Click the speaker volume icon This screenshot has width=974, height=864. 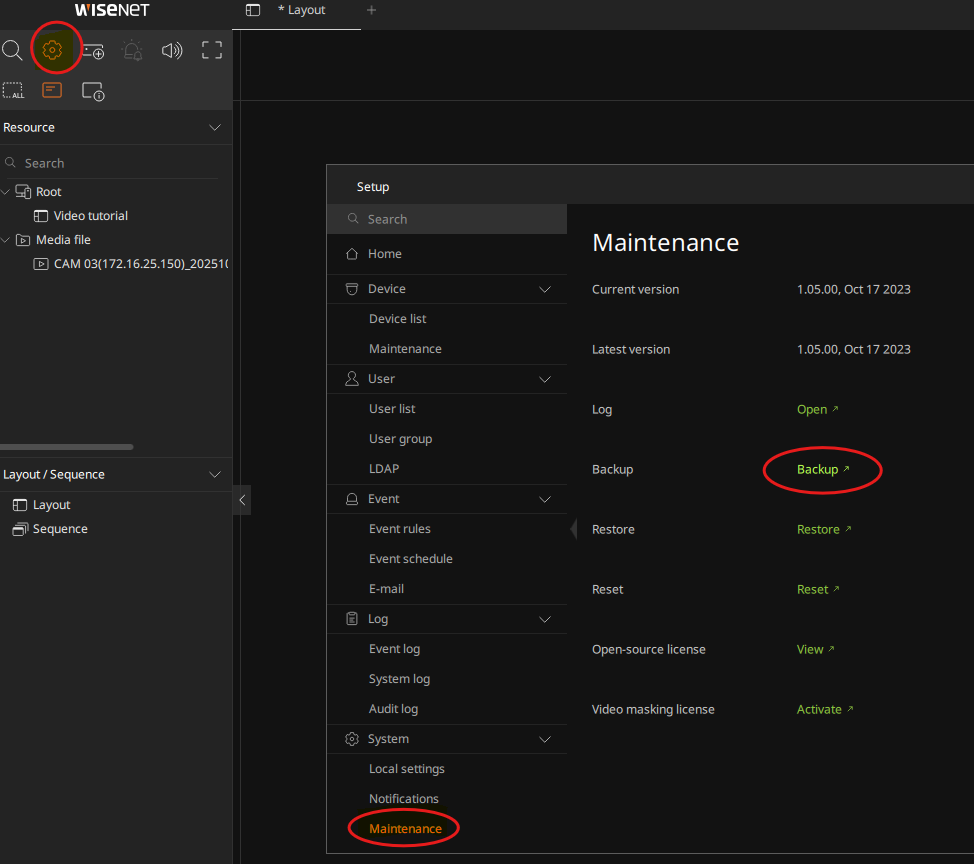click(172, 51)
